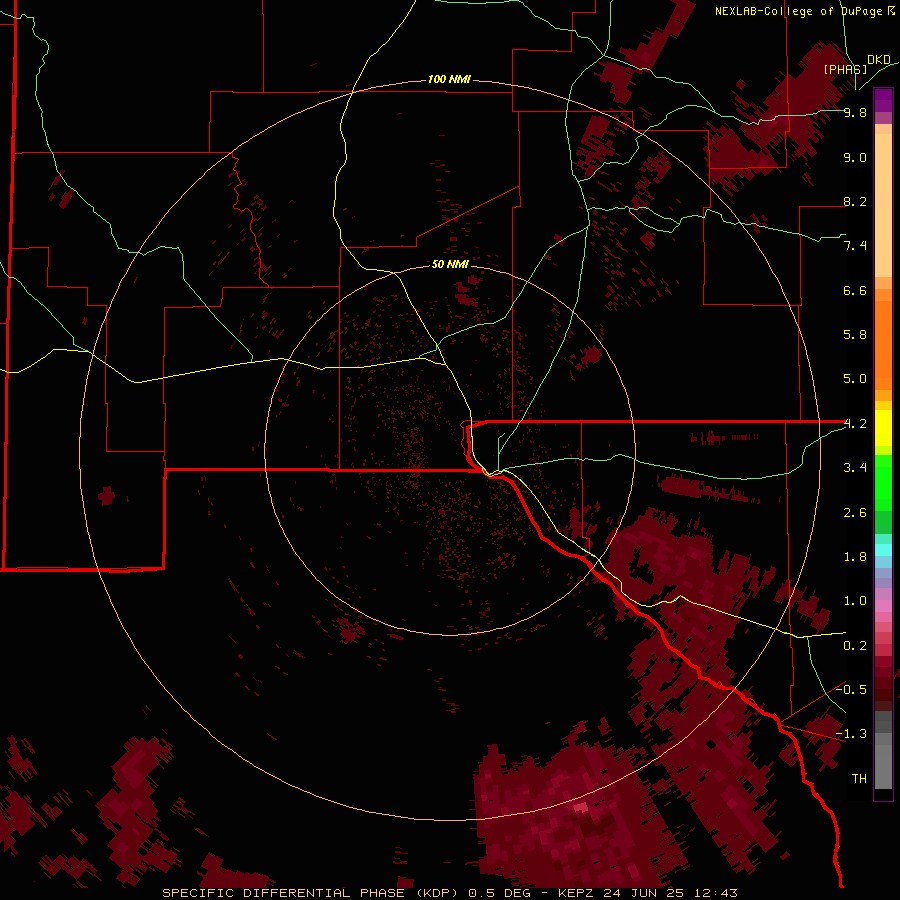The height and width of the screenshot is (900, 900).
Task: Click the 2.6 value on the color scale
Action: pyautogui.click(x=855, y=513)
